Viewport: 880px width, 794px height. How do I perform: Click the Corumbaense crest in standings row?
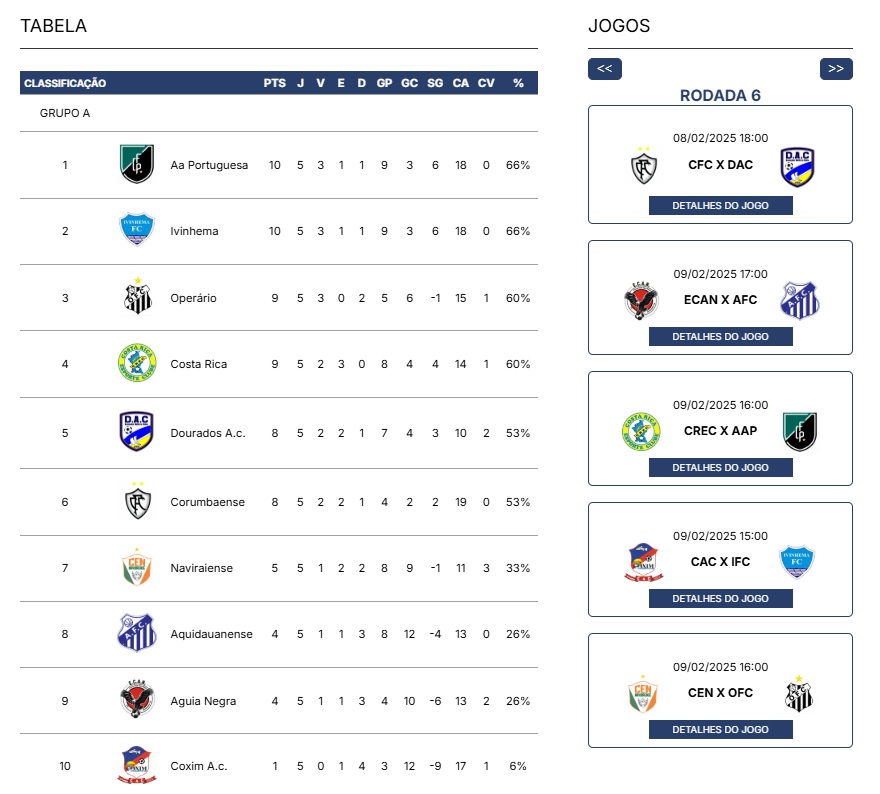click(138, 501)
